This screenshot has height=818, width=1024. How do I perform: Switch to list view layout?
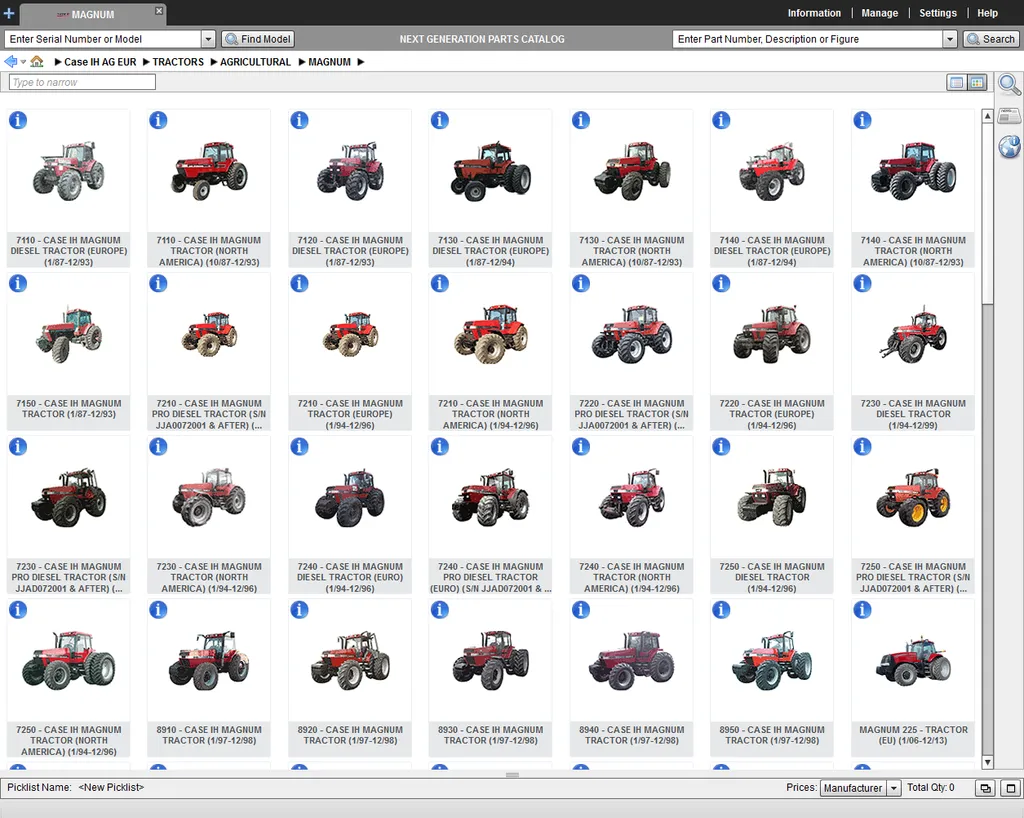click(x=956, y=82)
